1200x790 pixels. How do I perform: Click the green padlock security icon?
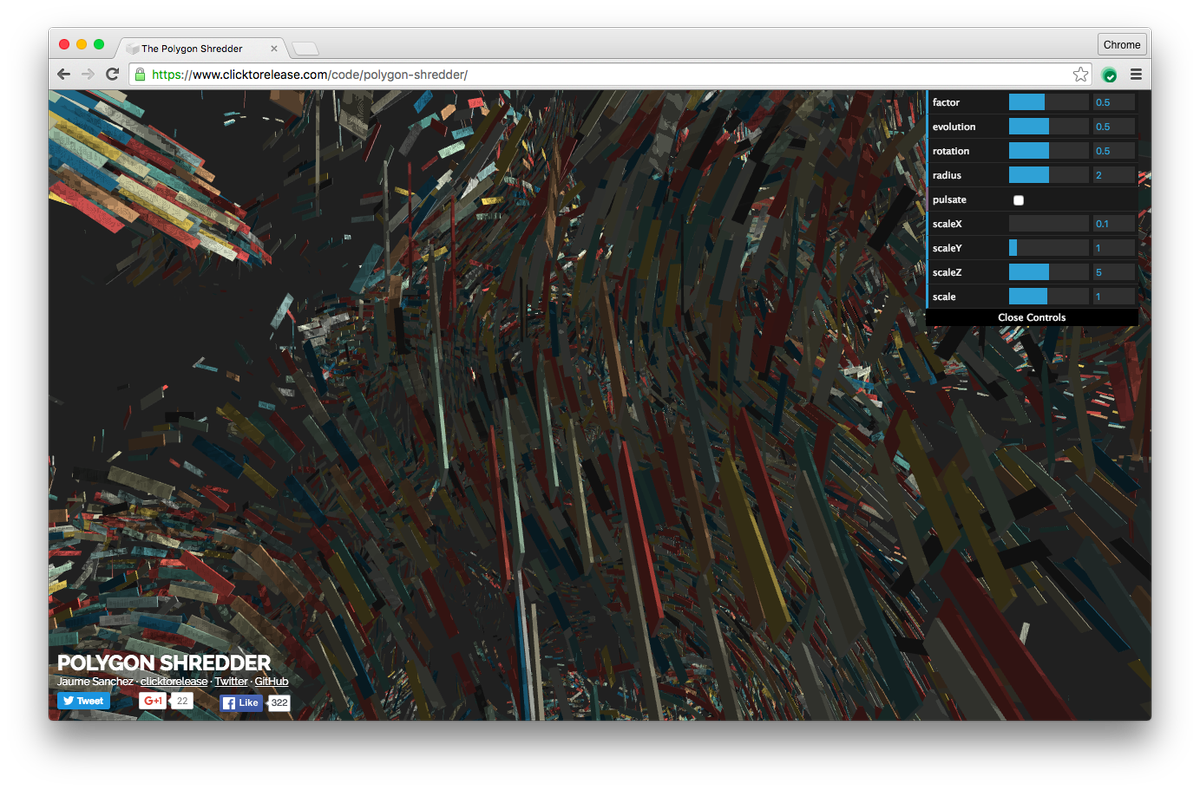coord(140,74)
